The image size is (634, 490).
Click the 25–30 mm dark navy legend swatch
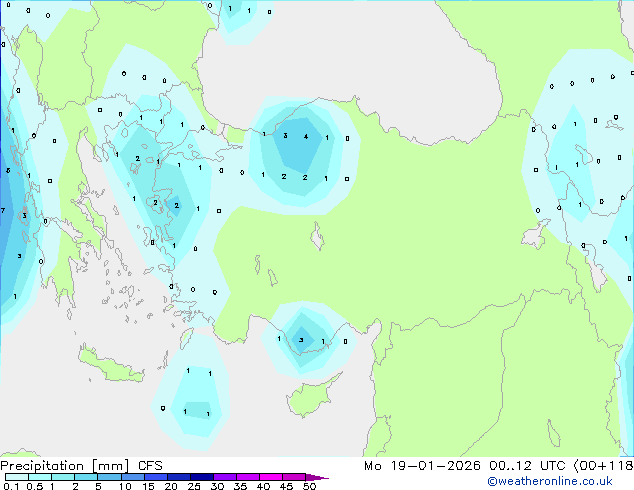(x=201, y=477)
